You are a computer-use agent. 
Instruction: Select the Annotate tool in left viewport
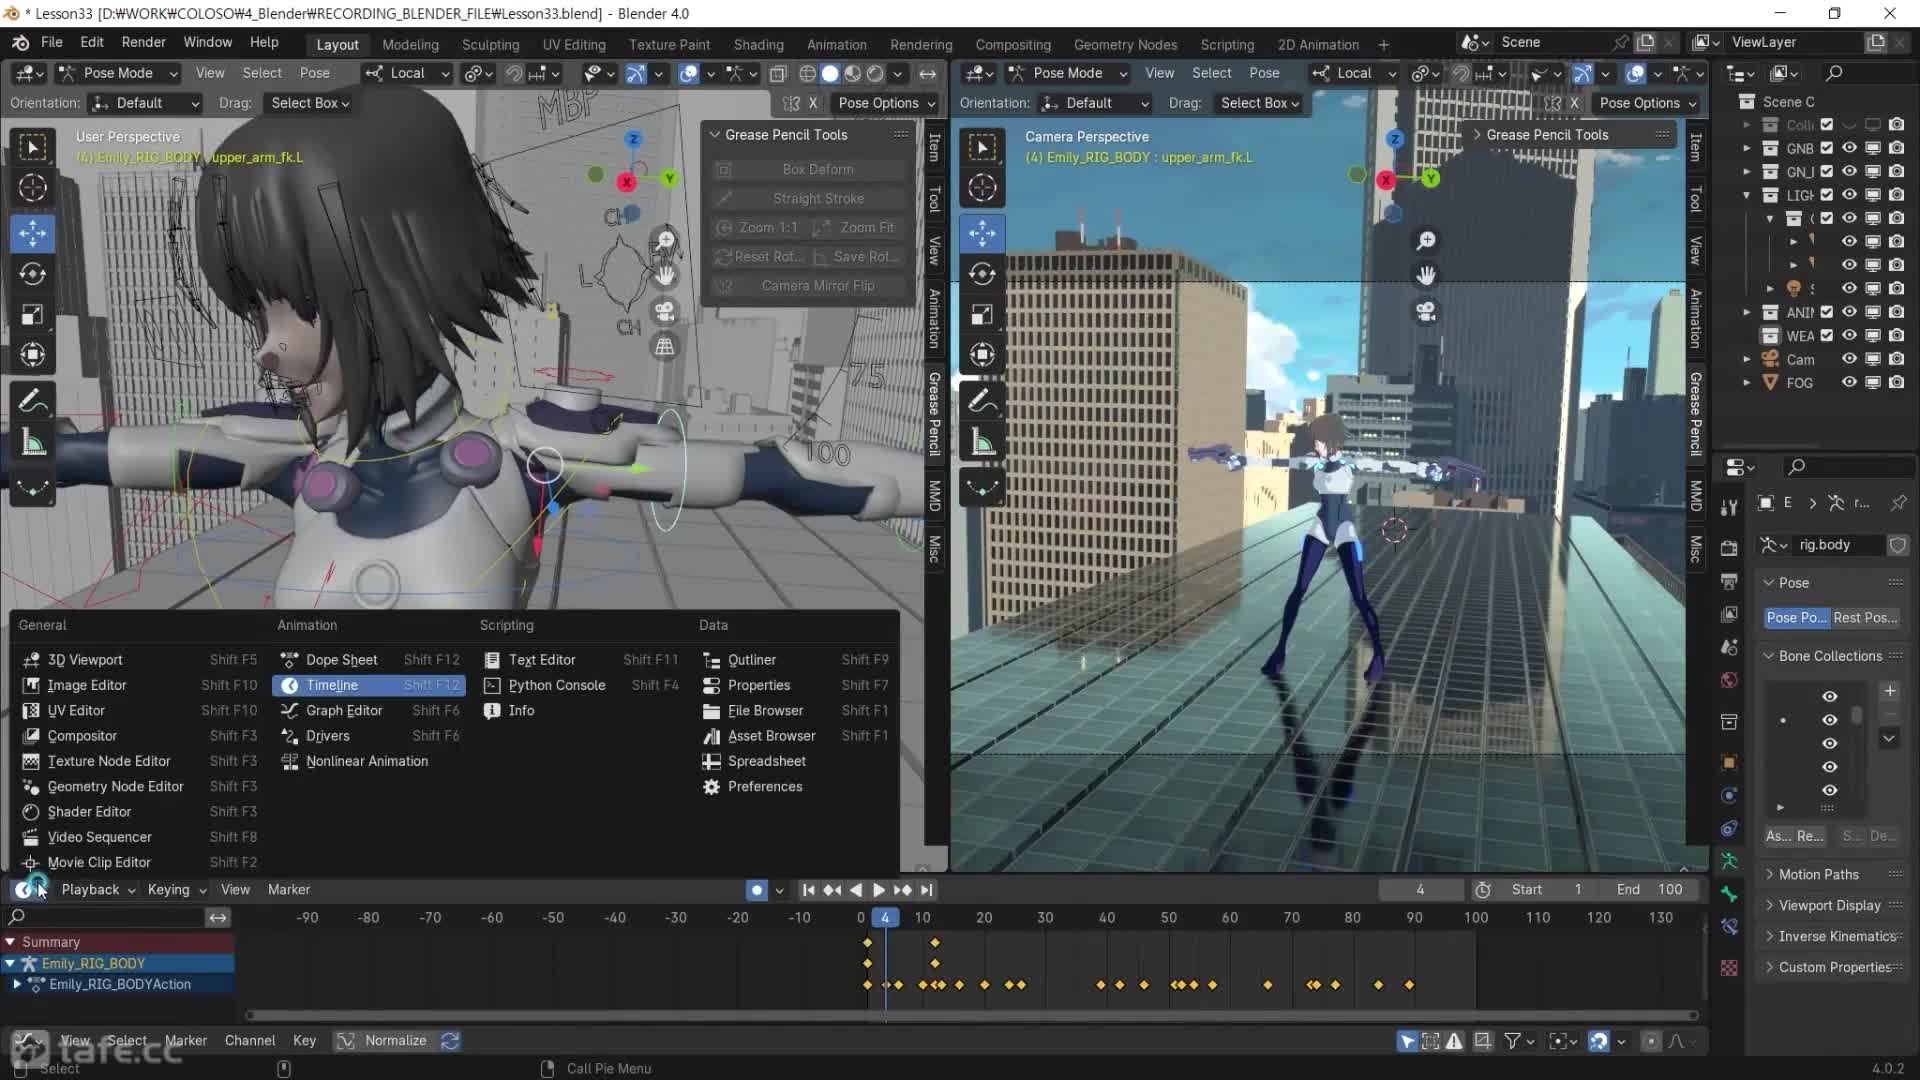[x=32, y=401]
